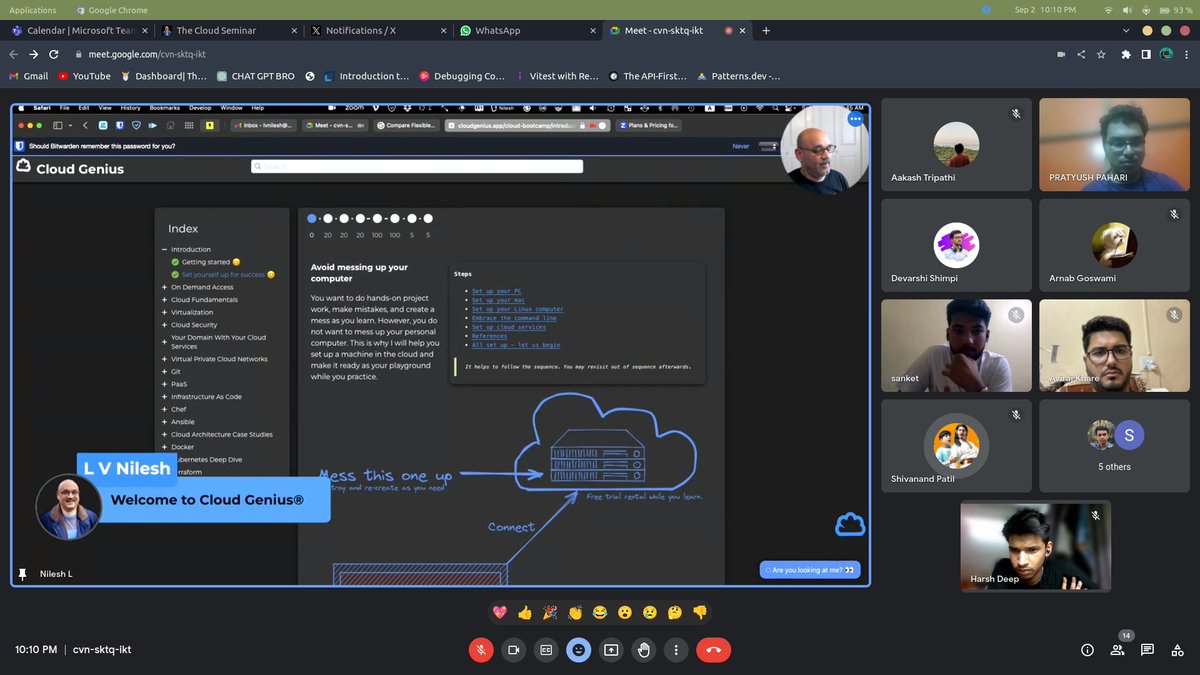
Task: Select Aakash Tripathi's participant tile
Action: click(956, 145)
